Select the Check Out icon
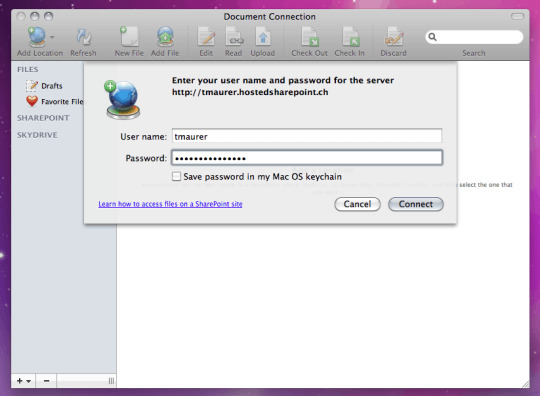Viewport: 540px width, 396px height. [x=309, y=37]
